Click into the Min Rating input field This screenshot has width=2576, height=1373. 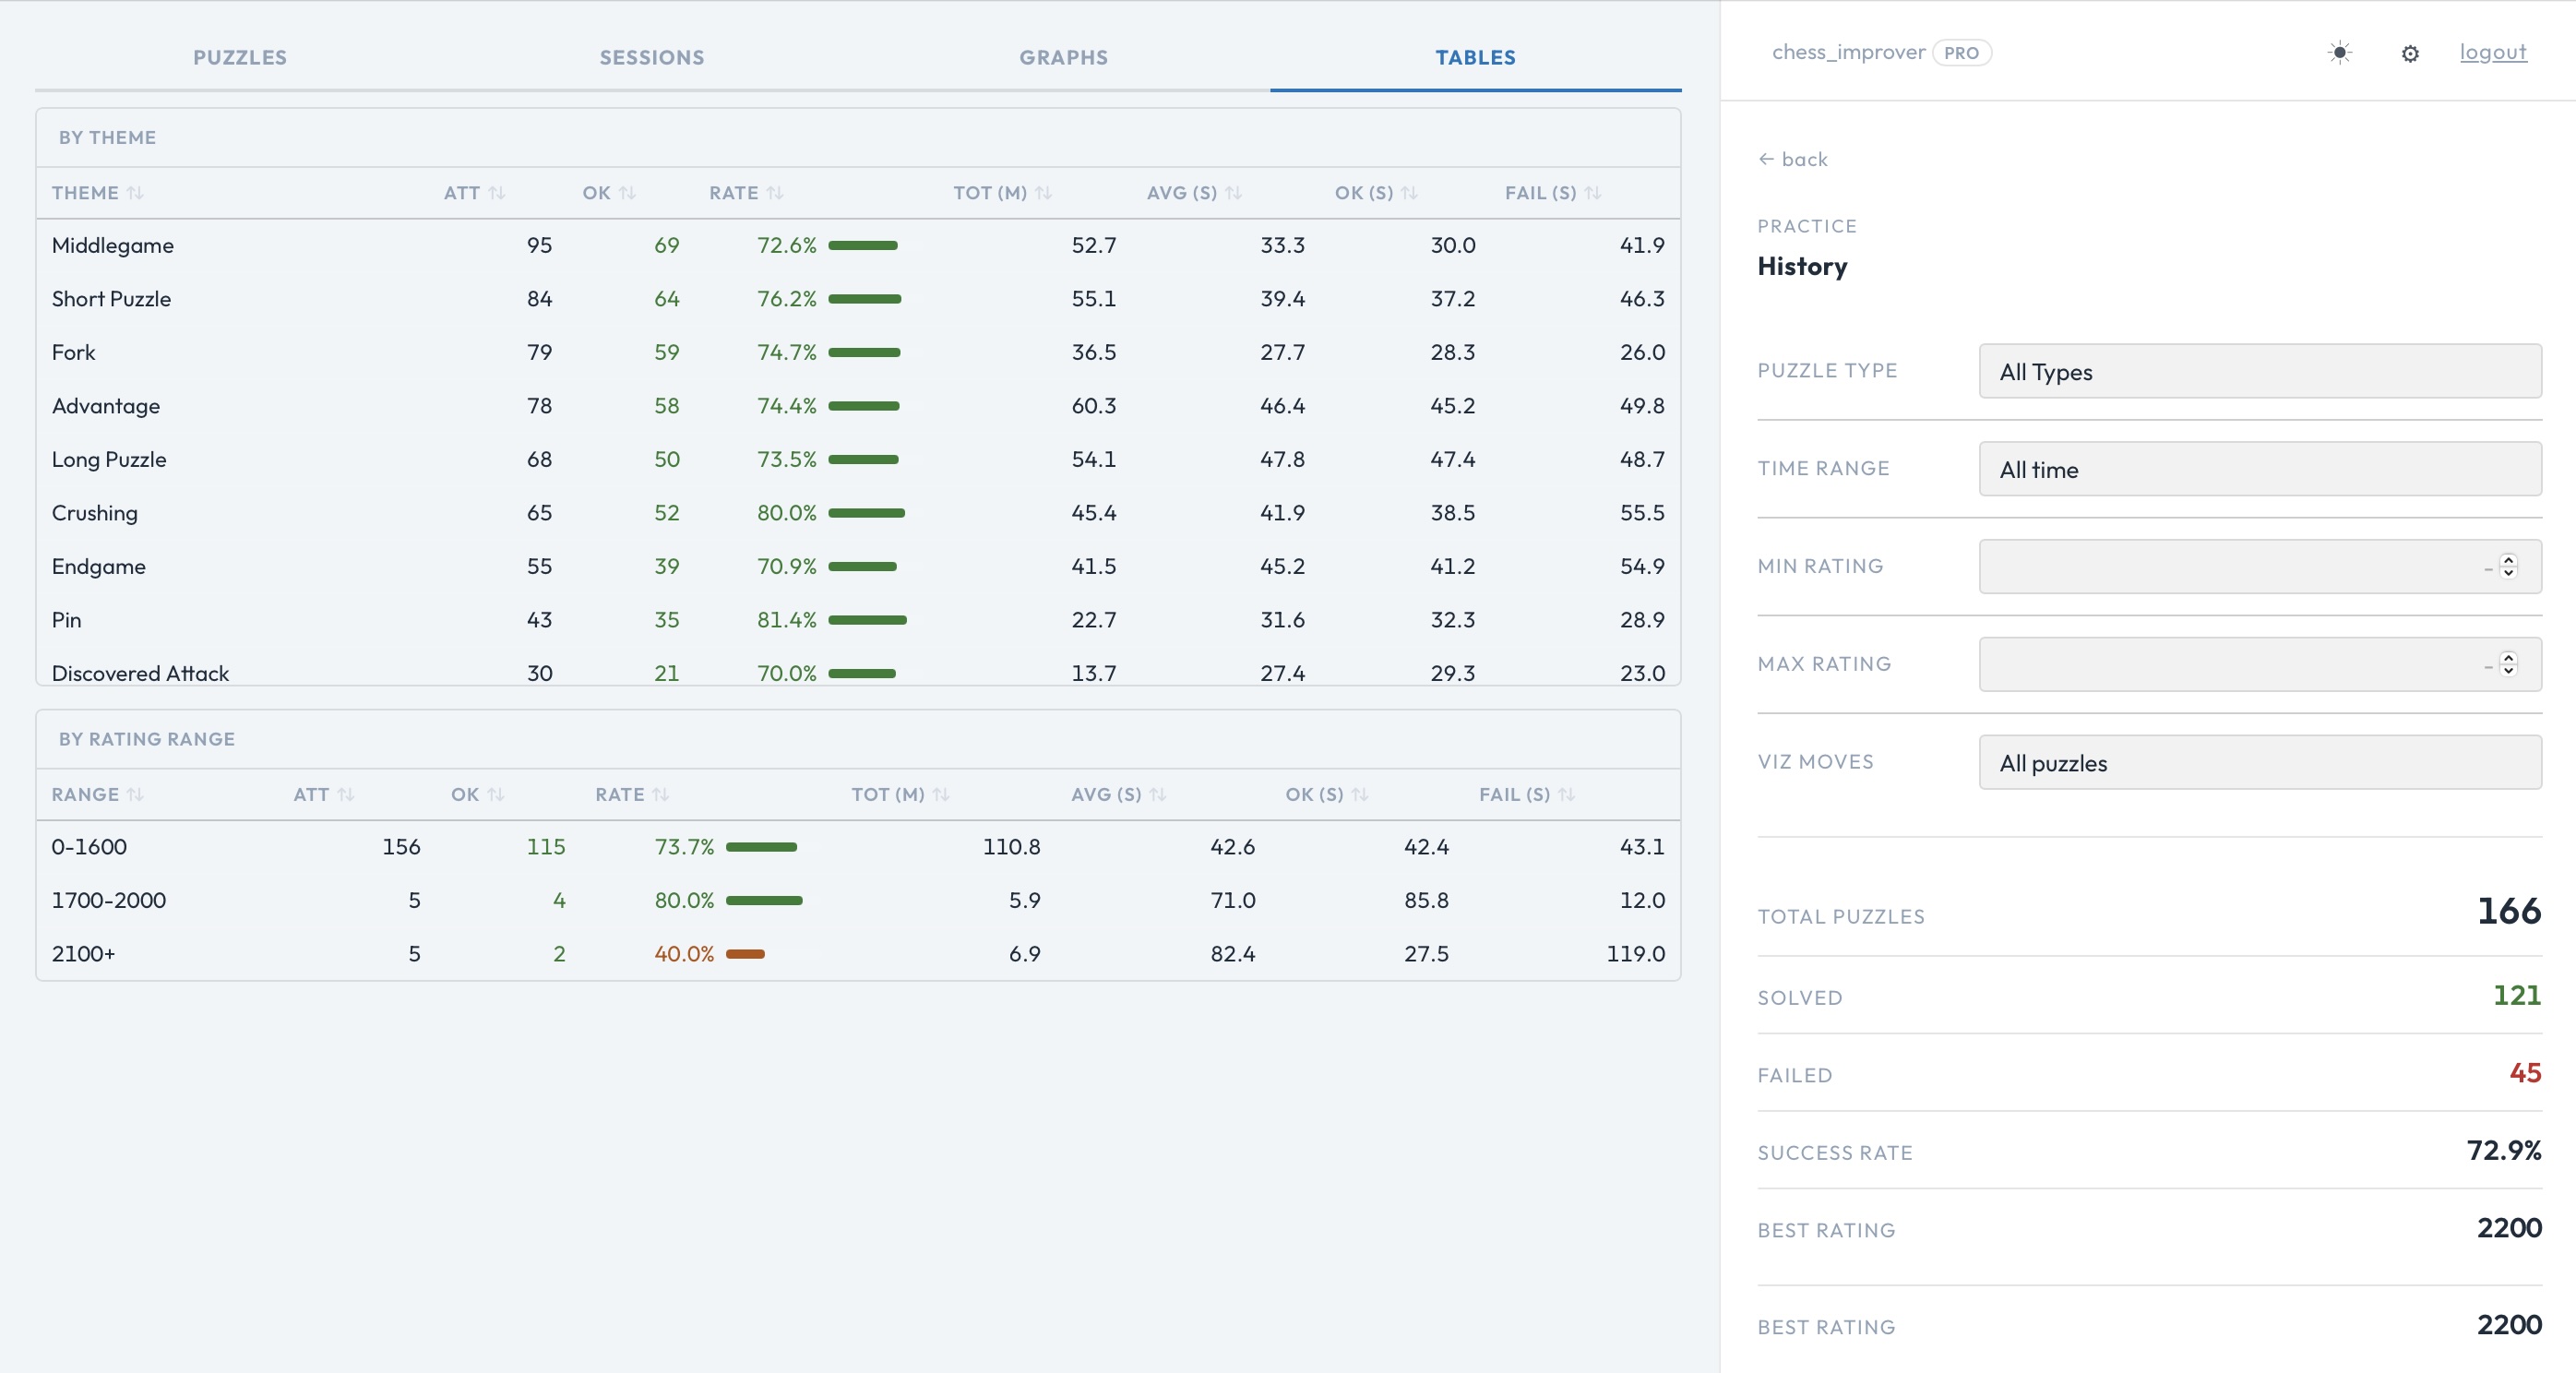click(2220, 567)
